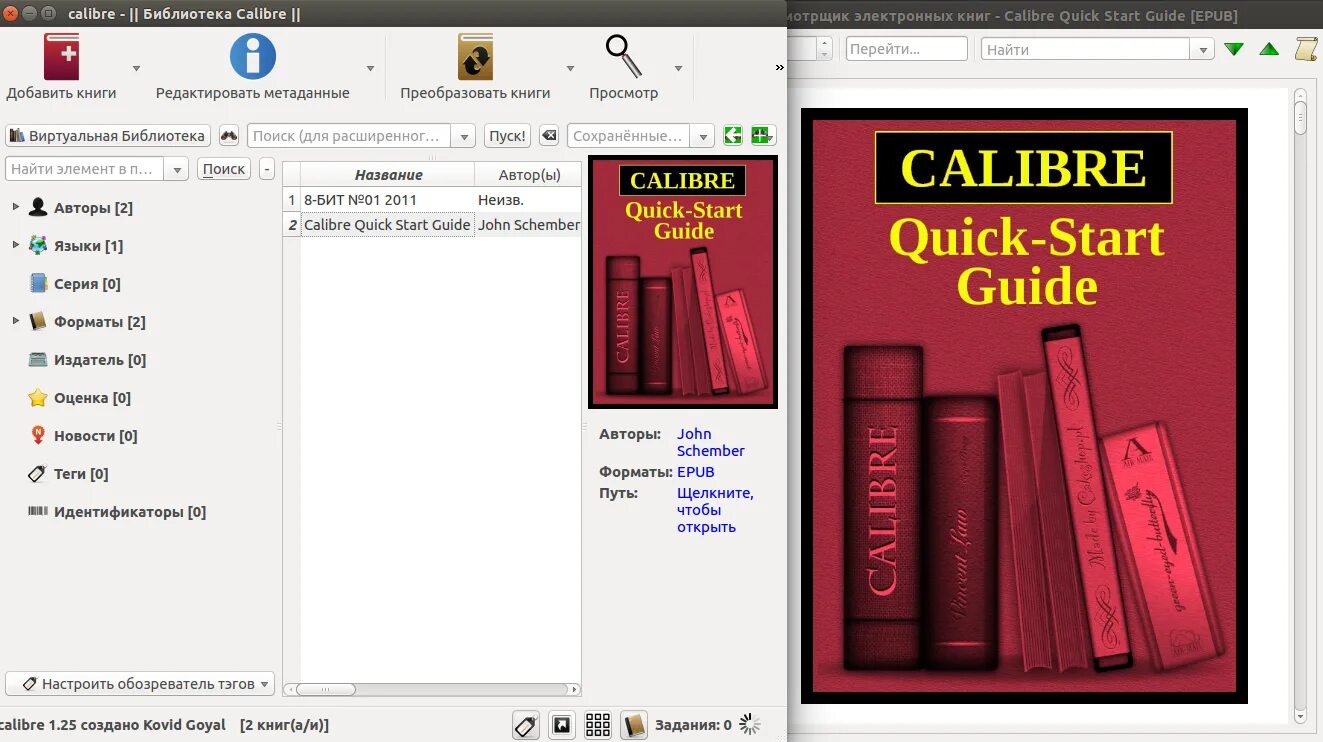Click the Неизв. author cell
The image size is (1323, 742).
[527, 200]
